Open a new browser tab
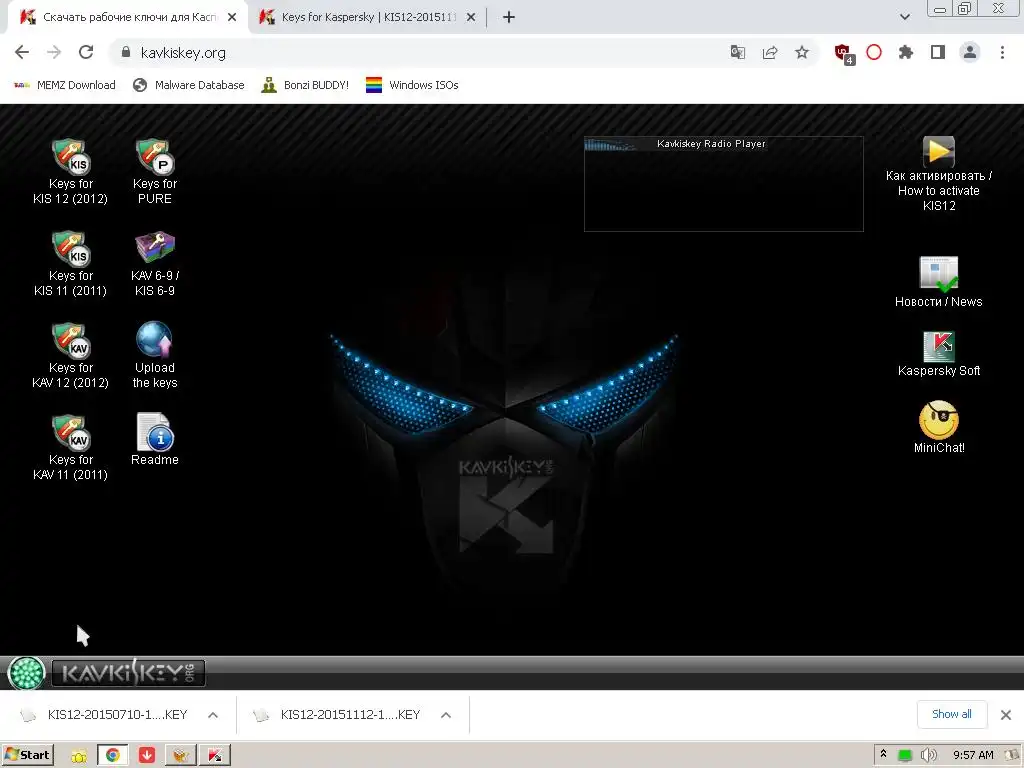 coord(509,17)
